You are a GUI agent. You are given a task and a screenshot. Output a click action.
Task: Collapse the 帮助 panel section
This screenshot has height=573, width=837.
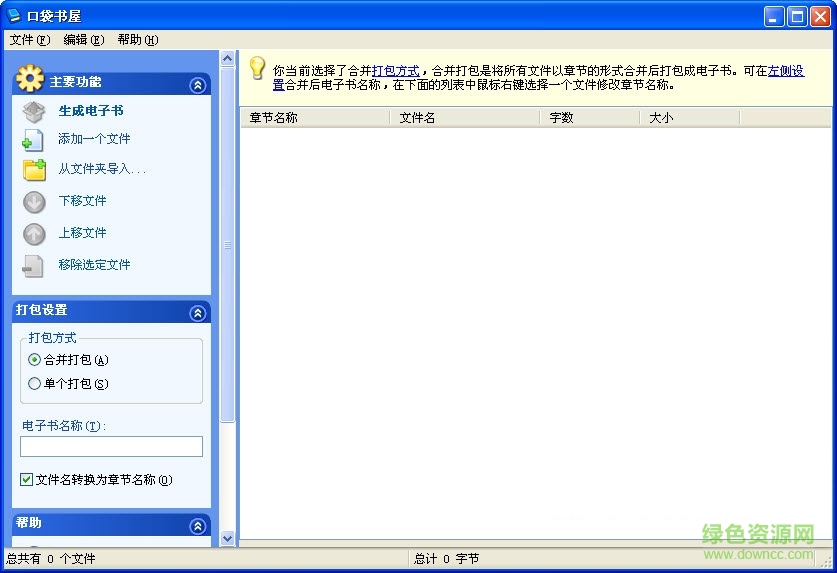(x=198, y=526)
